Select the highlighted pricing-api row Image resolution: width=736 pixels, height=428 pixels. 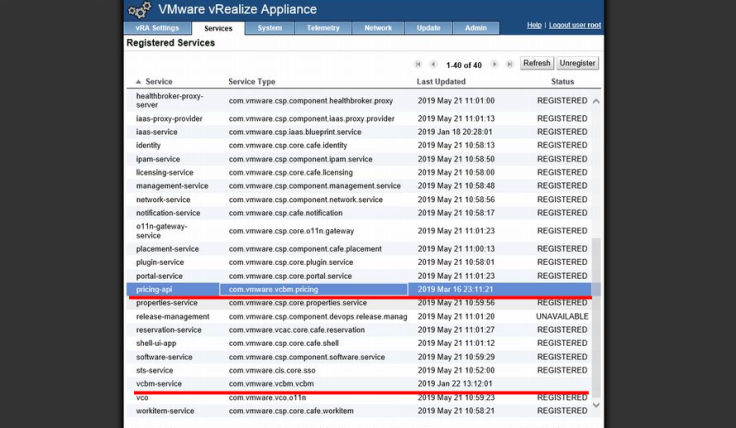pos(359,290)
